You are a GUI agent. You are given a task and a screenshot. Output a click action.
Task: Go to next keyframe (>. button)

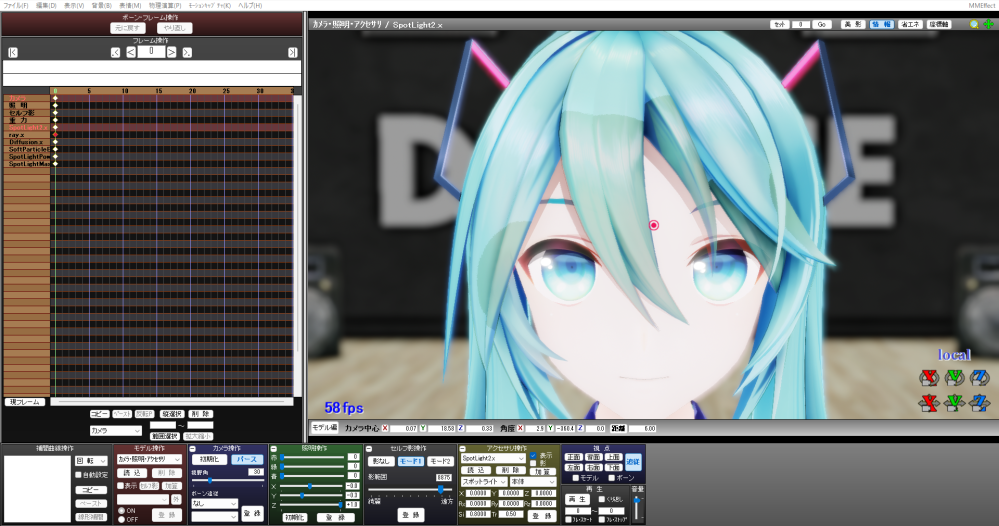point(187,53)
